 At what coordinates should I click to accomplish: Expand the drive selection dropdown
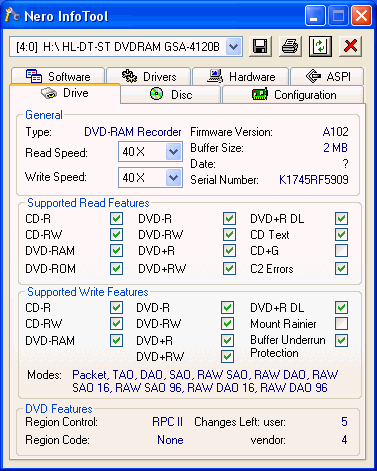tap(233, 47)
